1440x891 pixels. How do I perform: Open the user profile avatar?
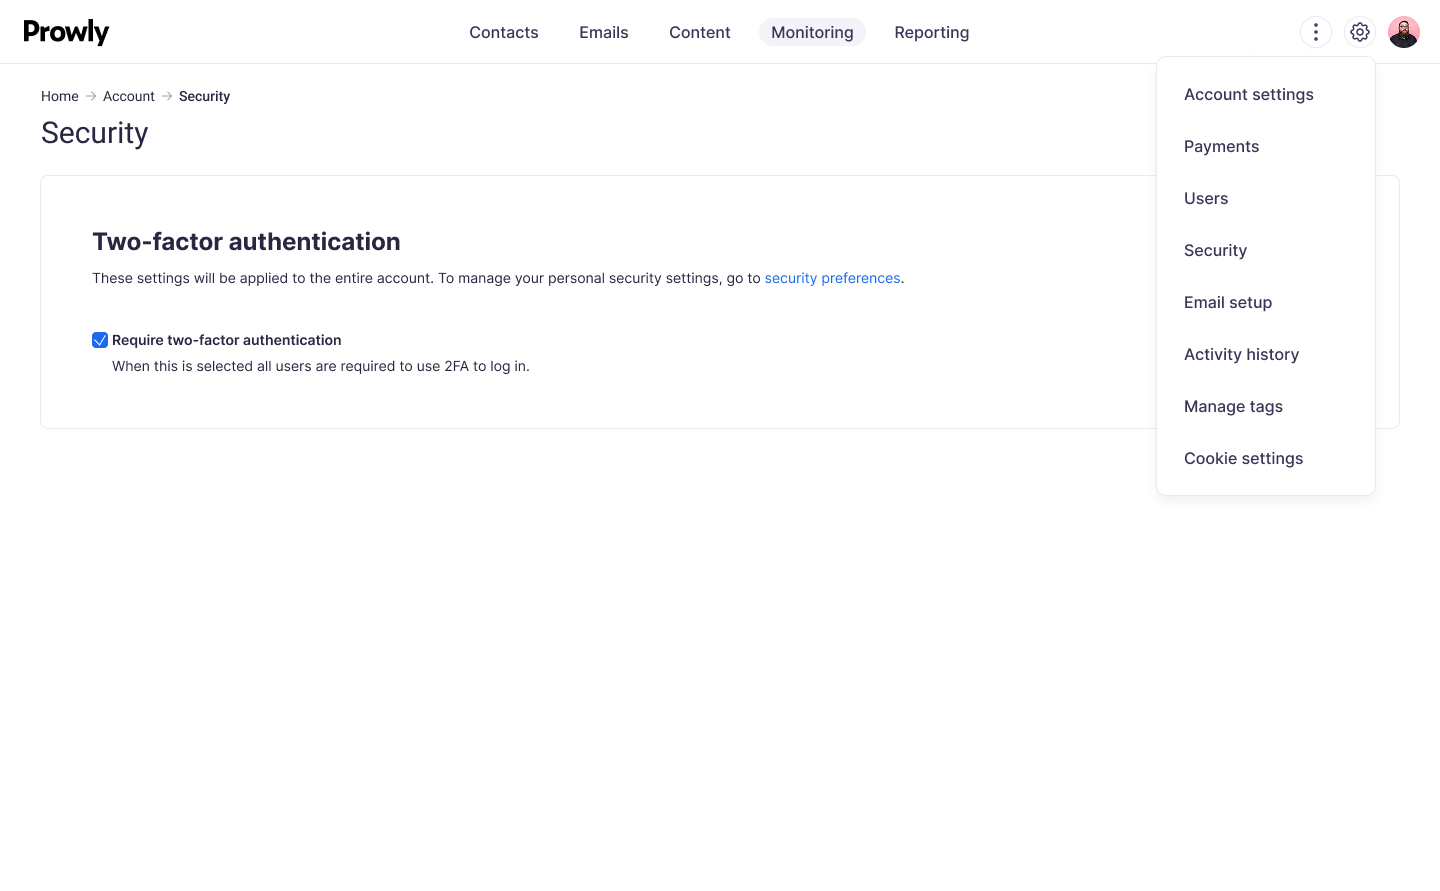pos(1403,32)
